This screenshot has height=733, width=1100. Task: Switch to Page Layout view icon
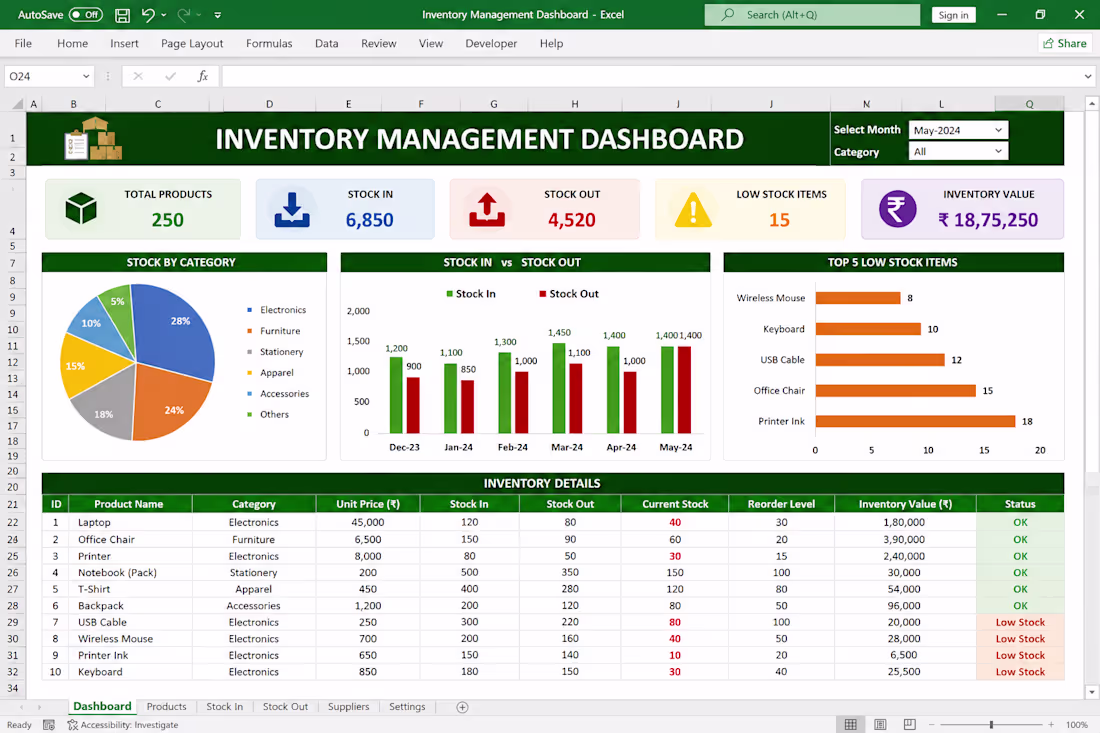point(880,725)
